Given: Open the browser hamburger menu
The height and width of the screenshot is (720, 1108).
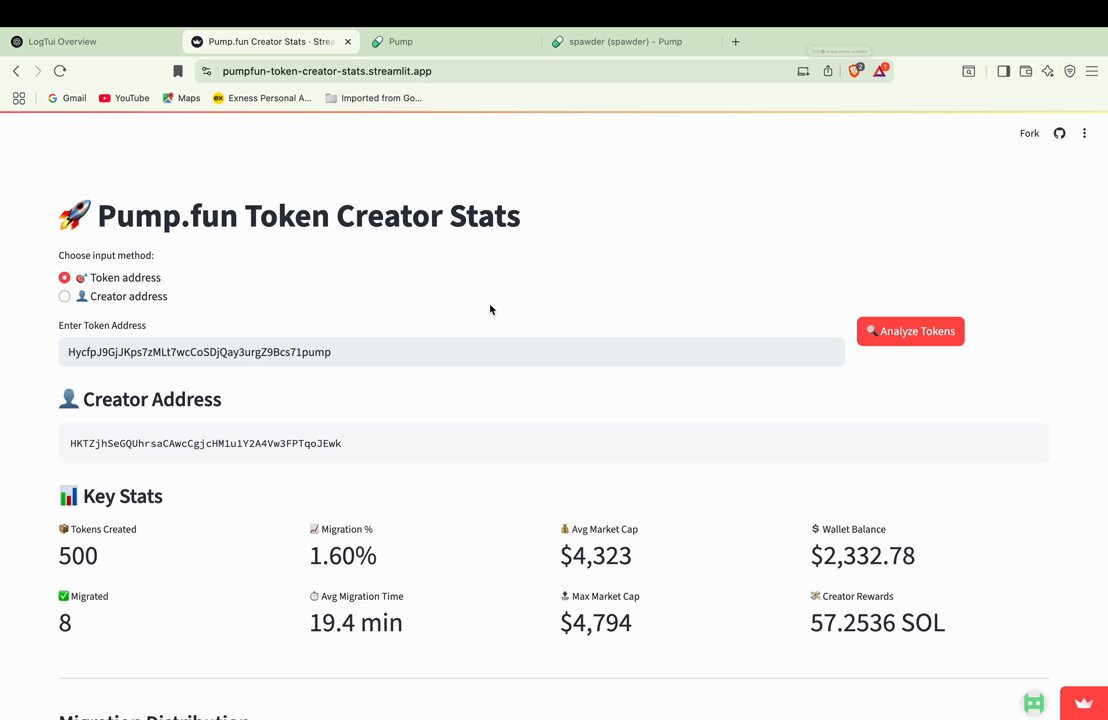Looking at the screenshot, I should pyautogui.click(x=1092, y=71).
